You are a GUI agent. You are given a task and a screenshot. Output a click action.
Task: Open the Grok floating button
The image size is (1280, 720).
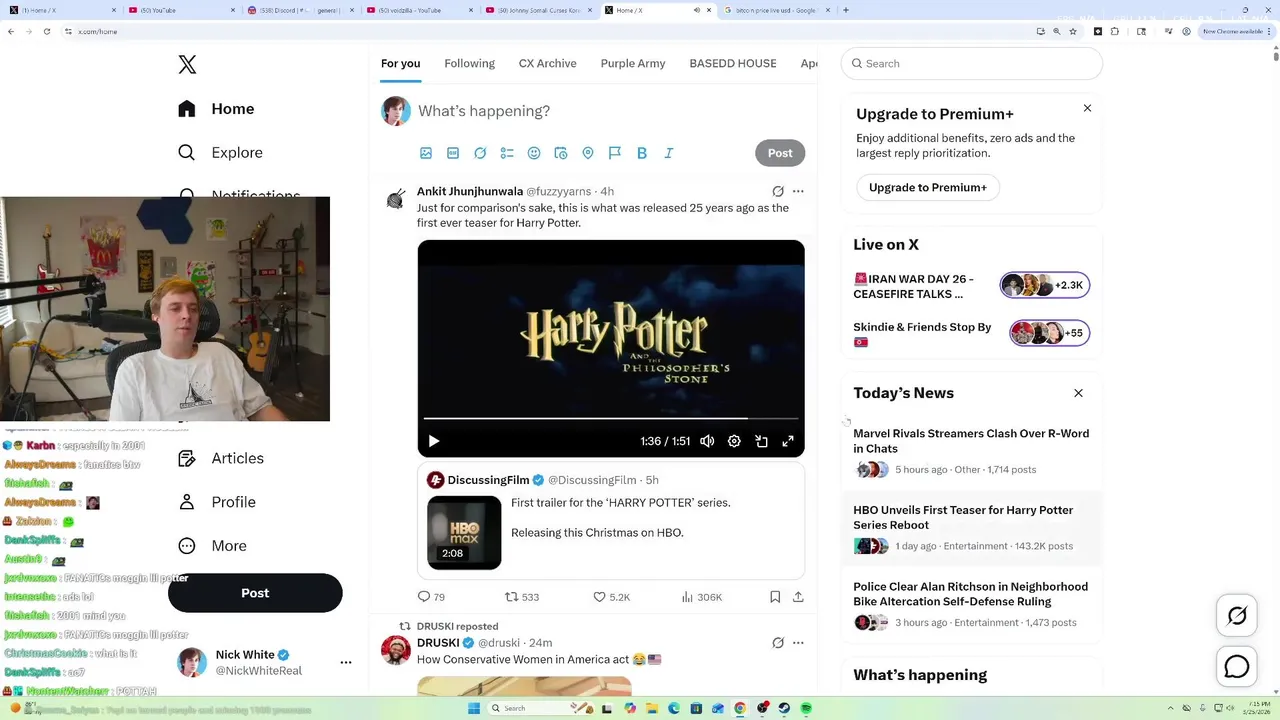tap(1237, 616)
